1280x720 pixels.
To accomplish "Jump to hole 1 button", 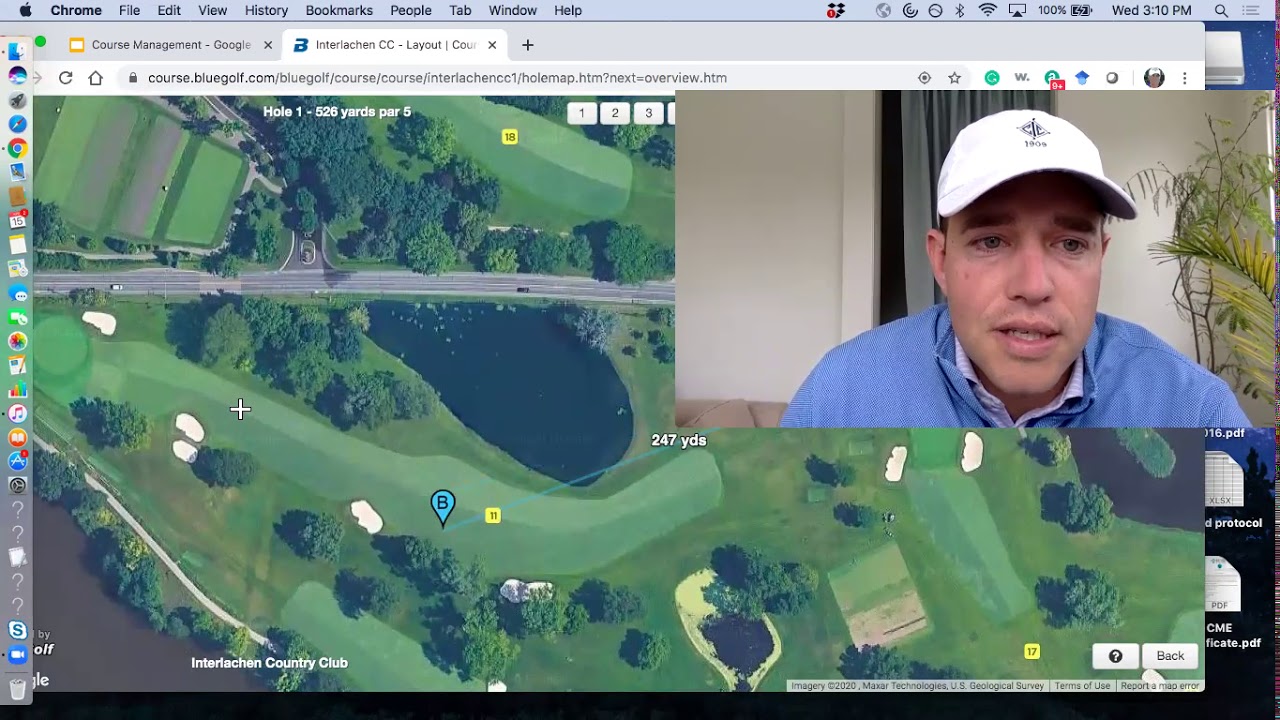I will point(582,113).
